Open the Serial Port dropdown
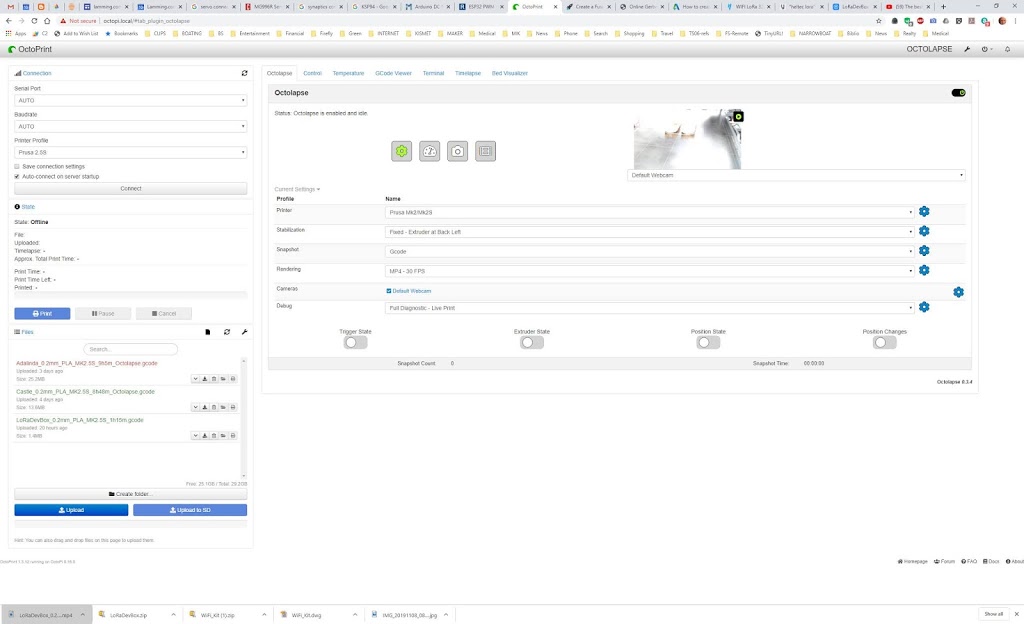The image size is (1024, 624). coord(131,101)
